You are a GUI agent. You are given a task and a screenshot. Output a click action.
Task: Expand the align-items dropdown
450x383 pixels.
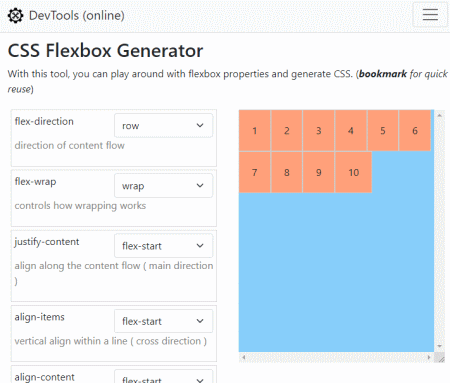[x=163, y=321]
